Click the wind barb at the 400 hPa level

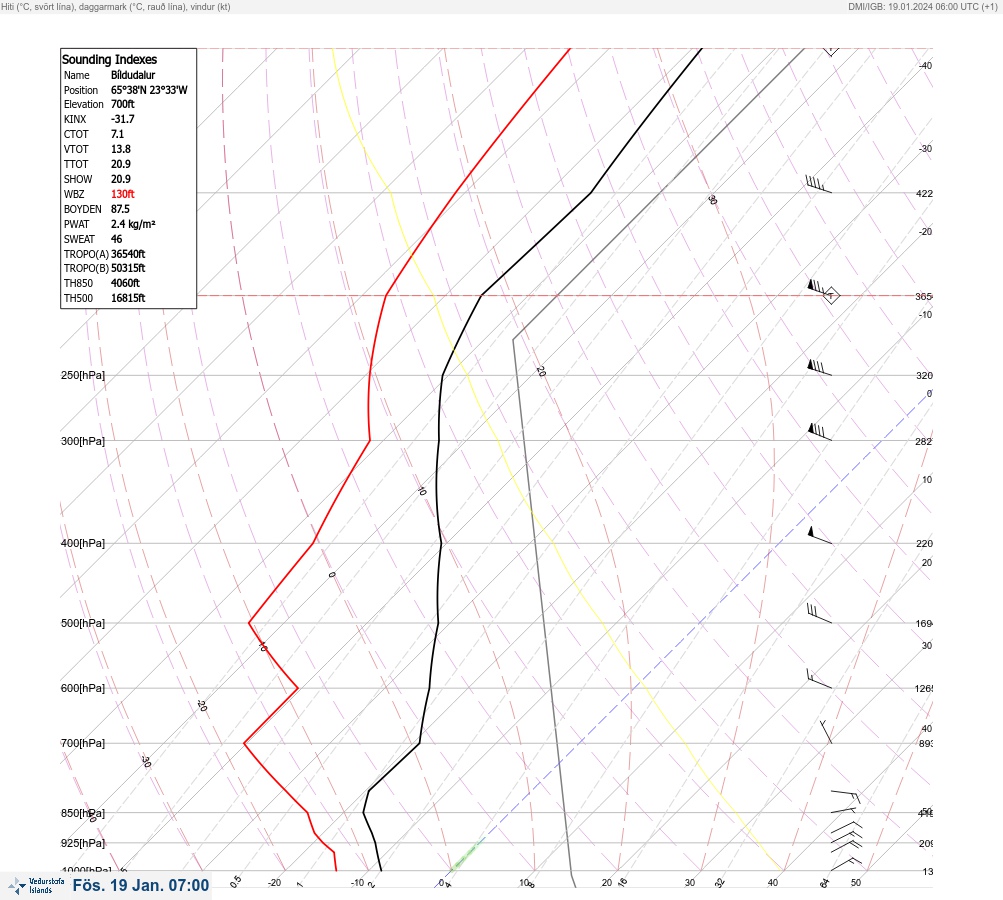click(x=820, y=535)
